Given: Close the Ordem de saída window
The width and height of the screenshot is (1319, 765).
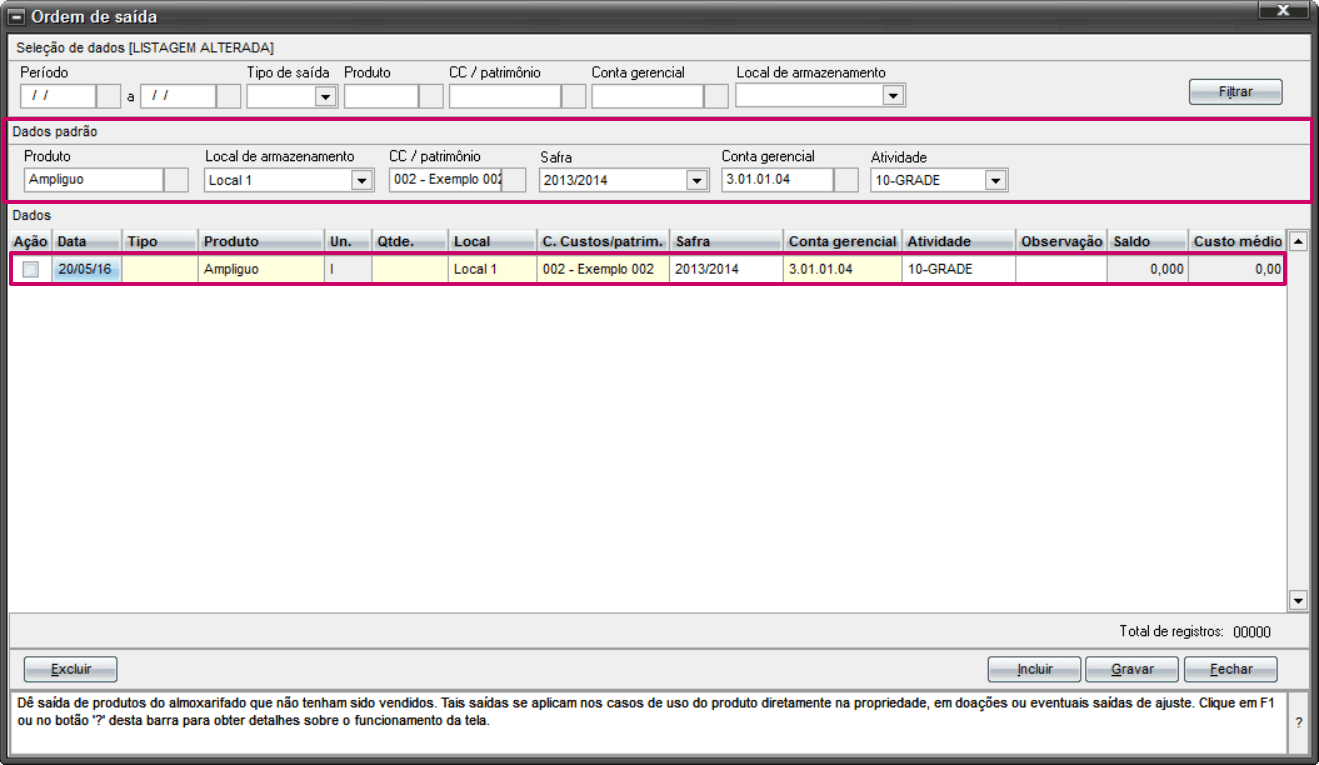Looking at the screenshot, I should 1283,11.
